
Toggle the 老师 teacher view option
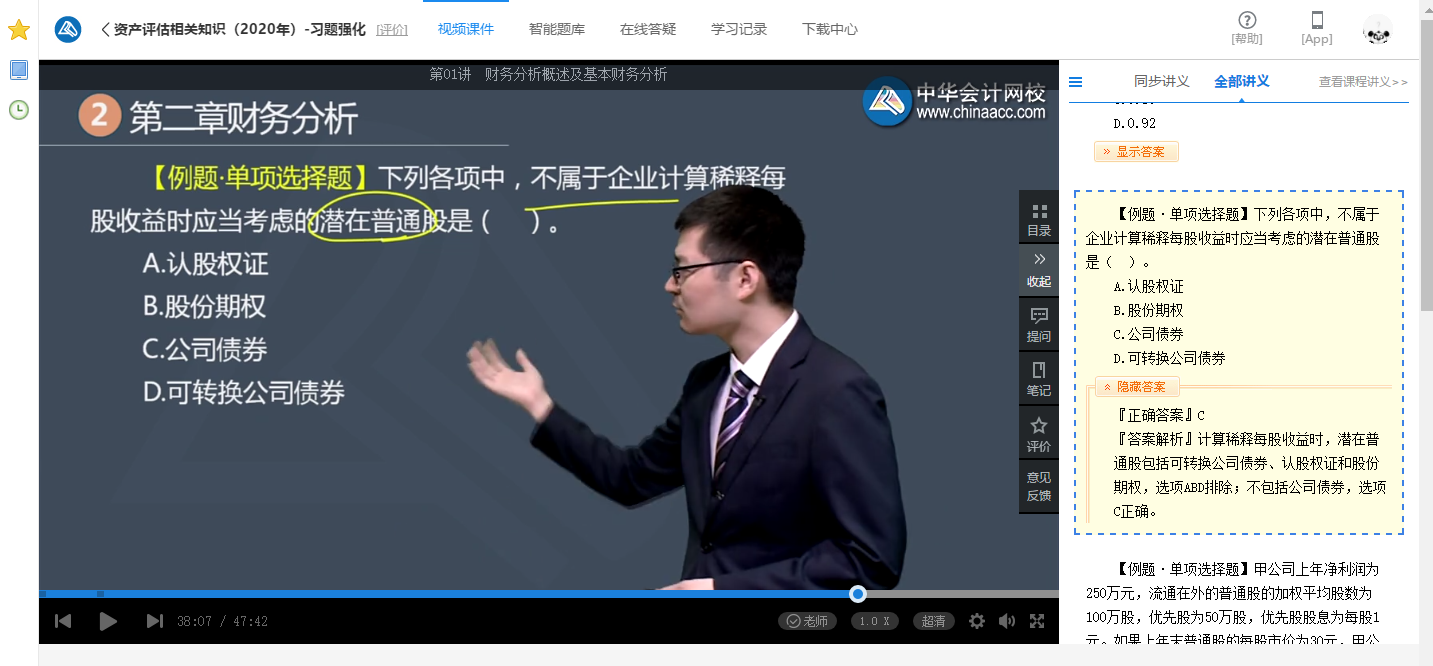pos(807,621)
